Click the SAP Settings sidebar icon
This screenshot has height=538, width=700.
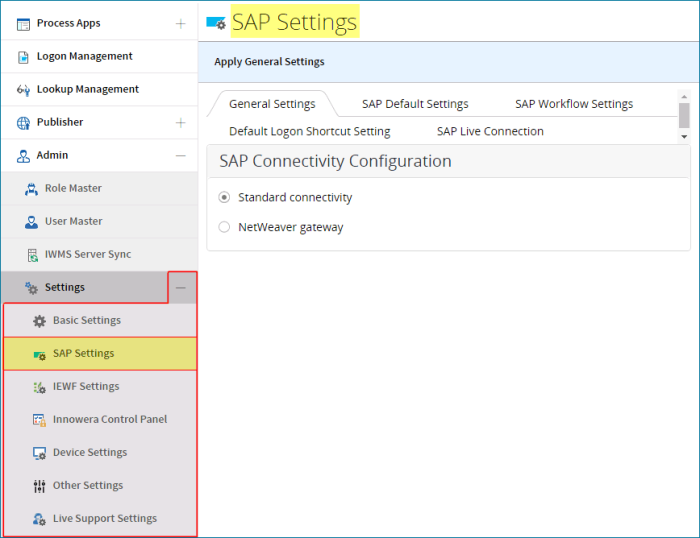39,355
